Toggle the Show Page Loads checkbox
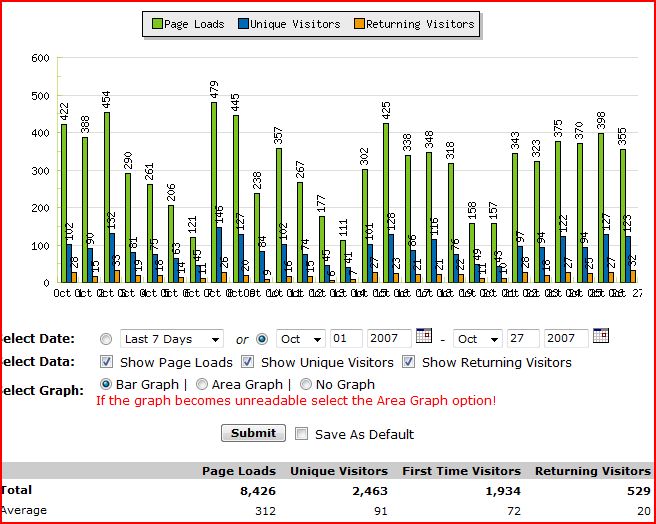This screenshot has height=524, width=656. [106, 362]
